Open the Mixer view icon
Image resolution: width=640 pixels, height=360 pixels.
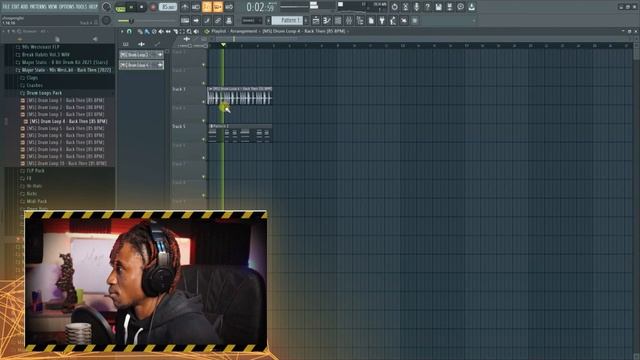[349, 20]
